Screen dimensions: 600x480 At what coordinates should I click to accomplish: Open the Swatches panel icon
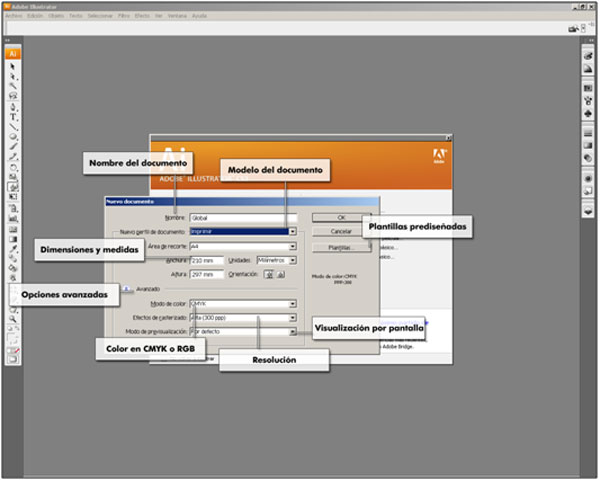[588, 88]
